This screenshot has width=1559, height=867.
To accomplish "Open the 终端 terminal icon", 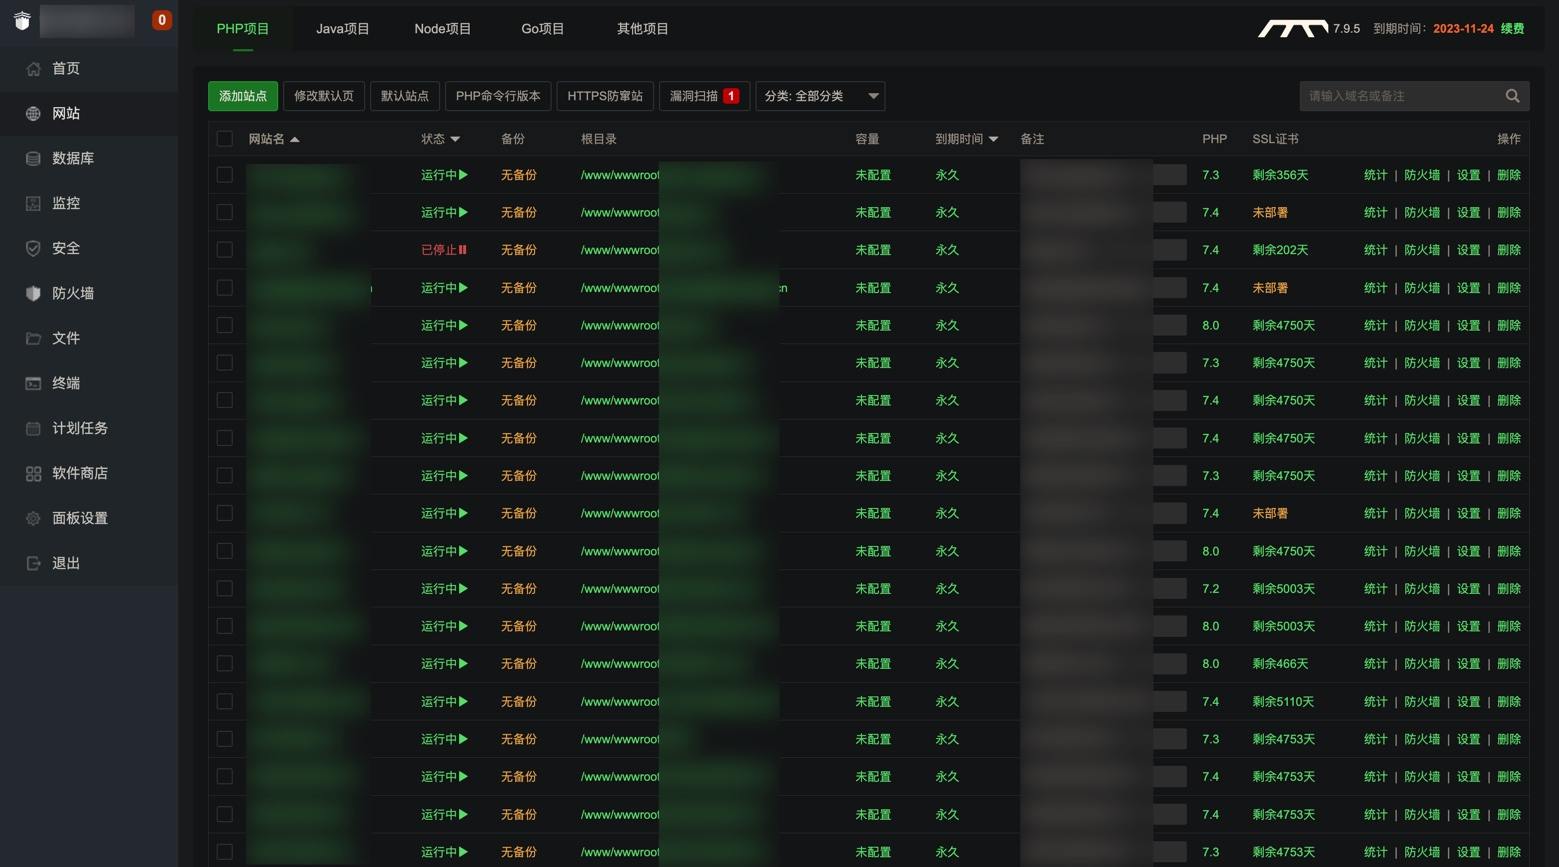I will pyautogui.click(x=33, y=384).
